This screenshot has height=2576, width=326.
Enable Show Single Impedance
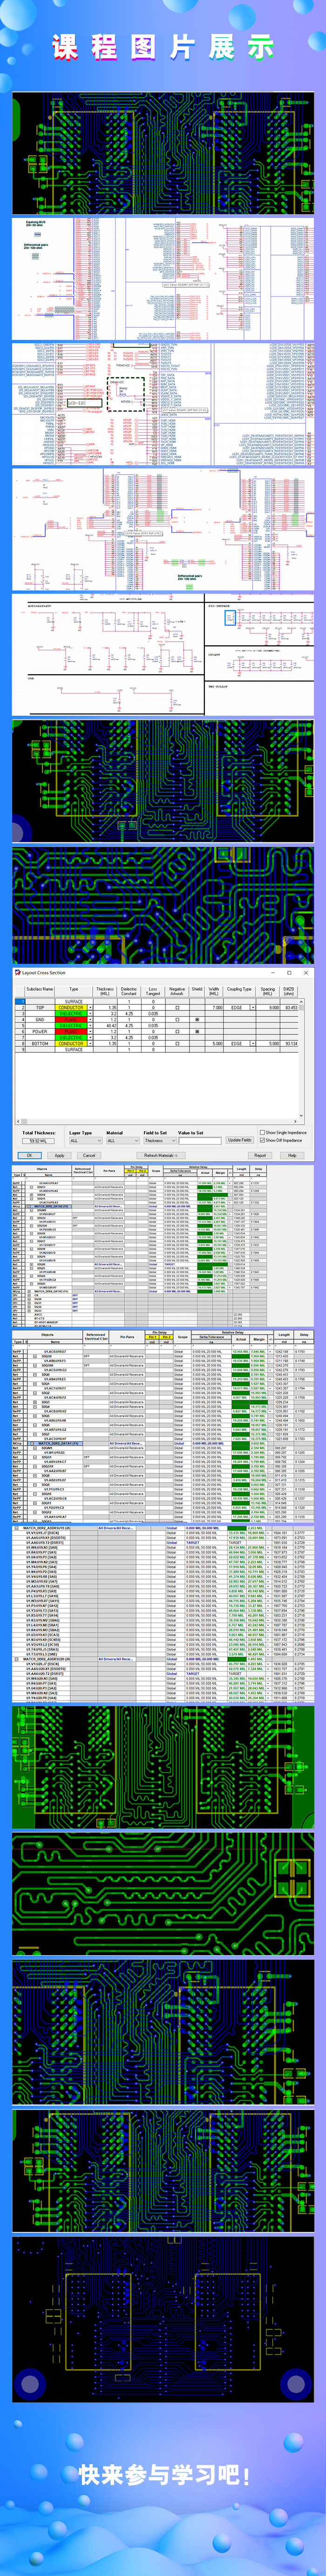point(262,1133)
